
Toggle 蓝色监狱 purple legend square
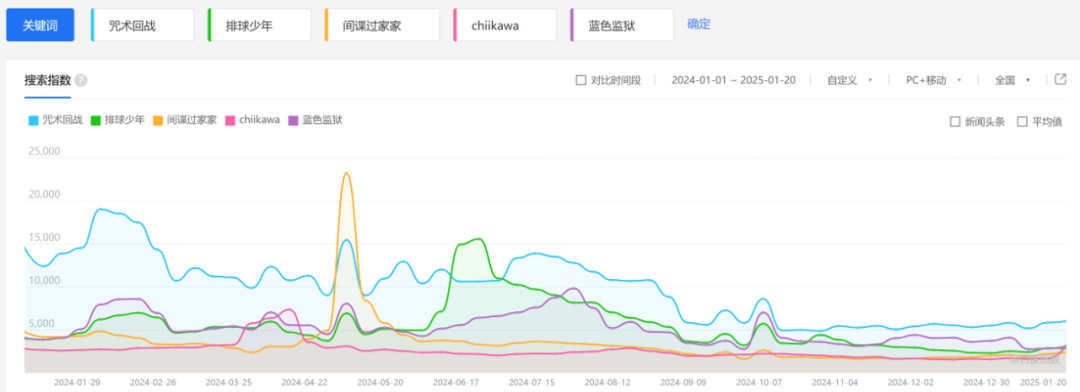click(x=293, y=121)
